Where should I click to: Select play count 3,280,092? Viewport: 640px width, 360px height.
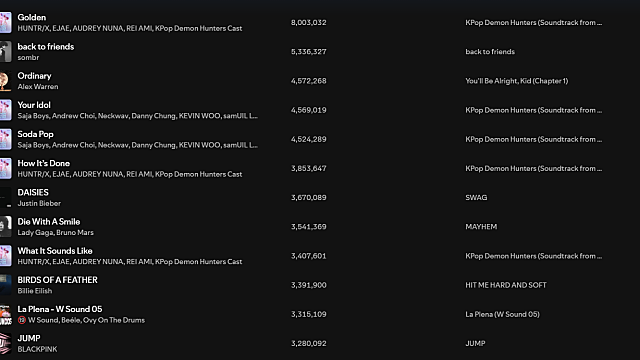coord(309,344)
